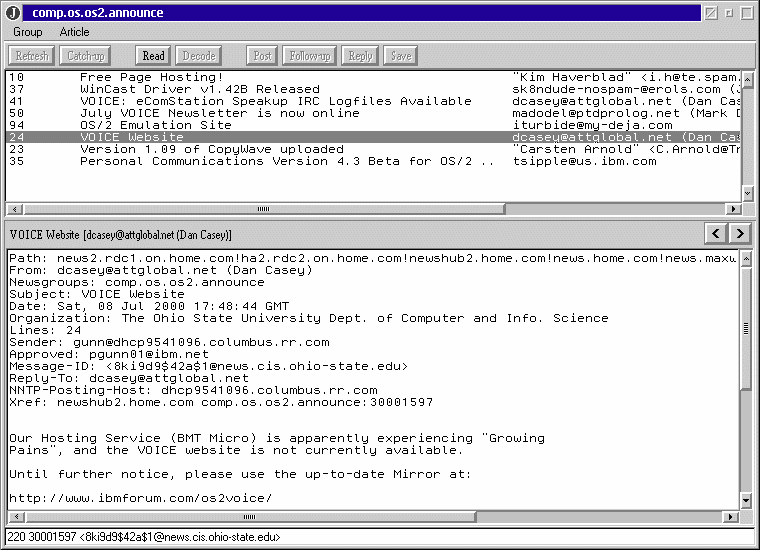Image resolution: width=760 pixels, height=550 pixels.
Task: Click the Follow-up toolbar button
Action: click(x=310, y=56)
